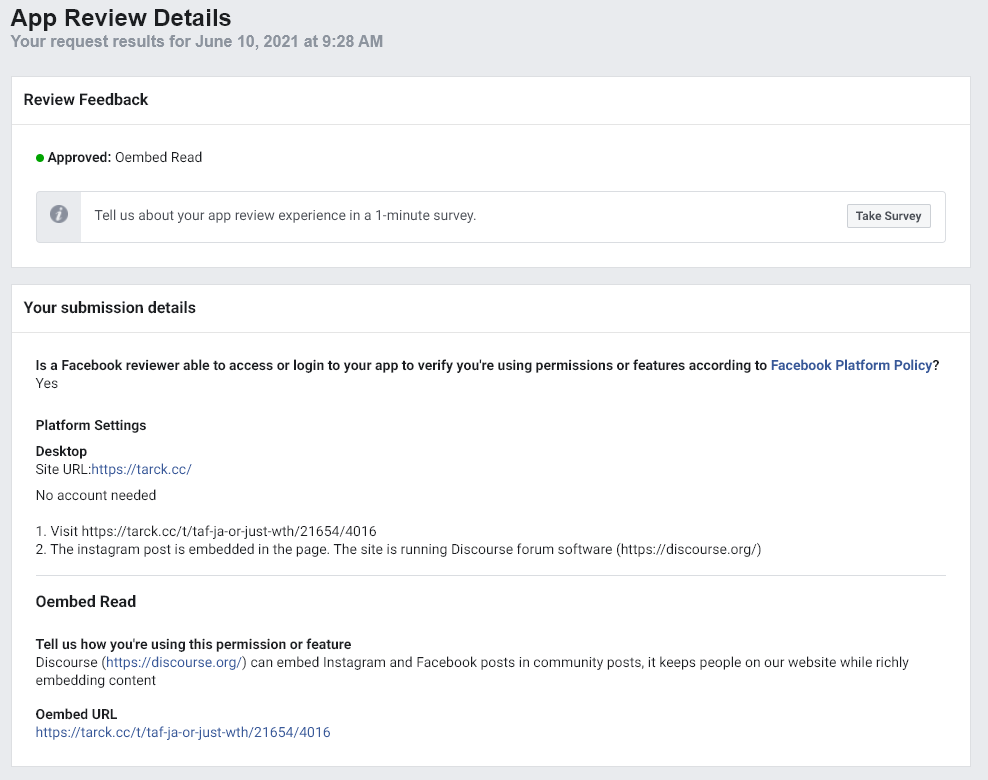Click the survey prompt sentence
The width and height of the screenshot is (988, 780).
coord(285,215)
